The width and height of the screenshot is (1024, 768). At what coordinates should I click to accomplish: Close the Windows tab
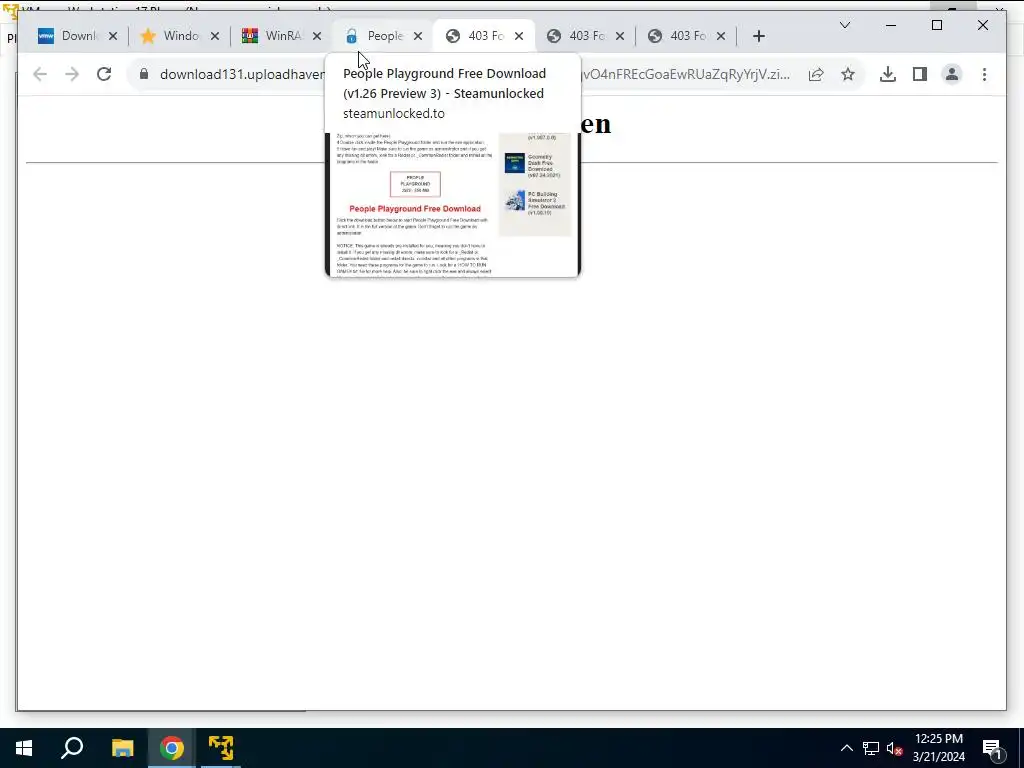[215, 36]
